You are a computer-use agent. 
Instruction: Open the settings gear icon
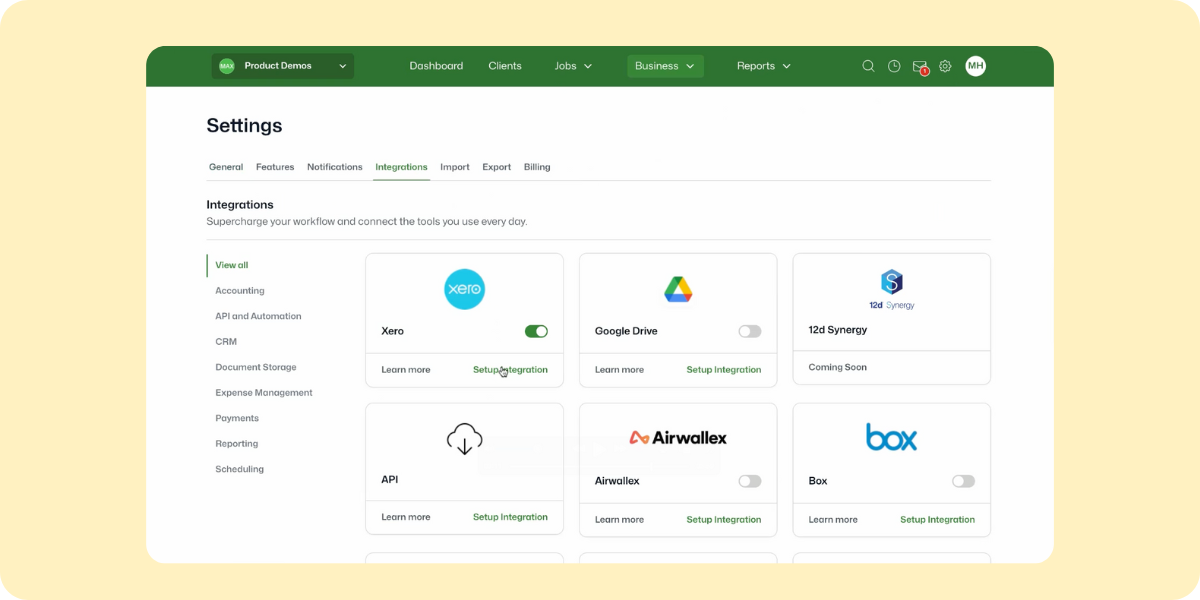[945, 66]
